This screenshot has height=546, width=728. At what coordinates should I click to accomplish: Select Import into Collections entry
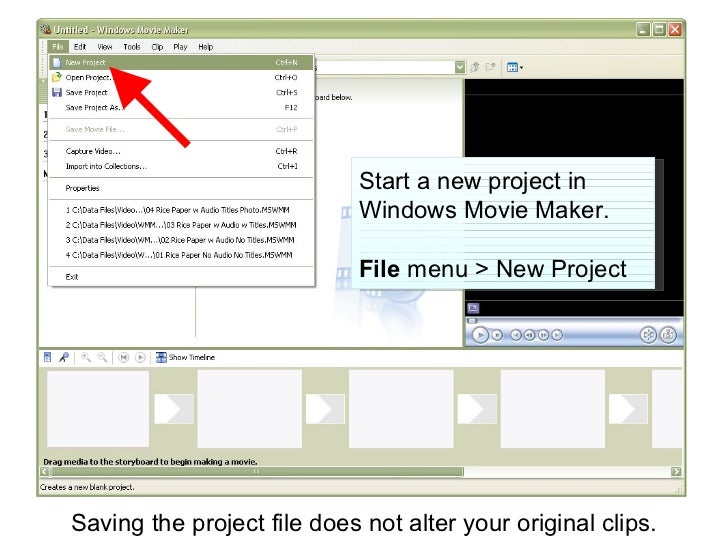(182, 166)
